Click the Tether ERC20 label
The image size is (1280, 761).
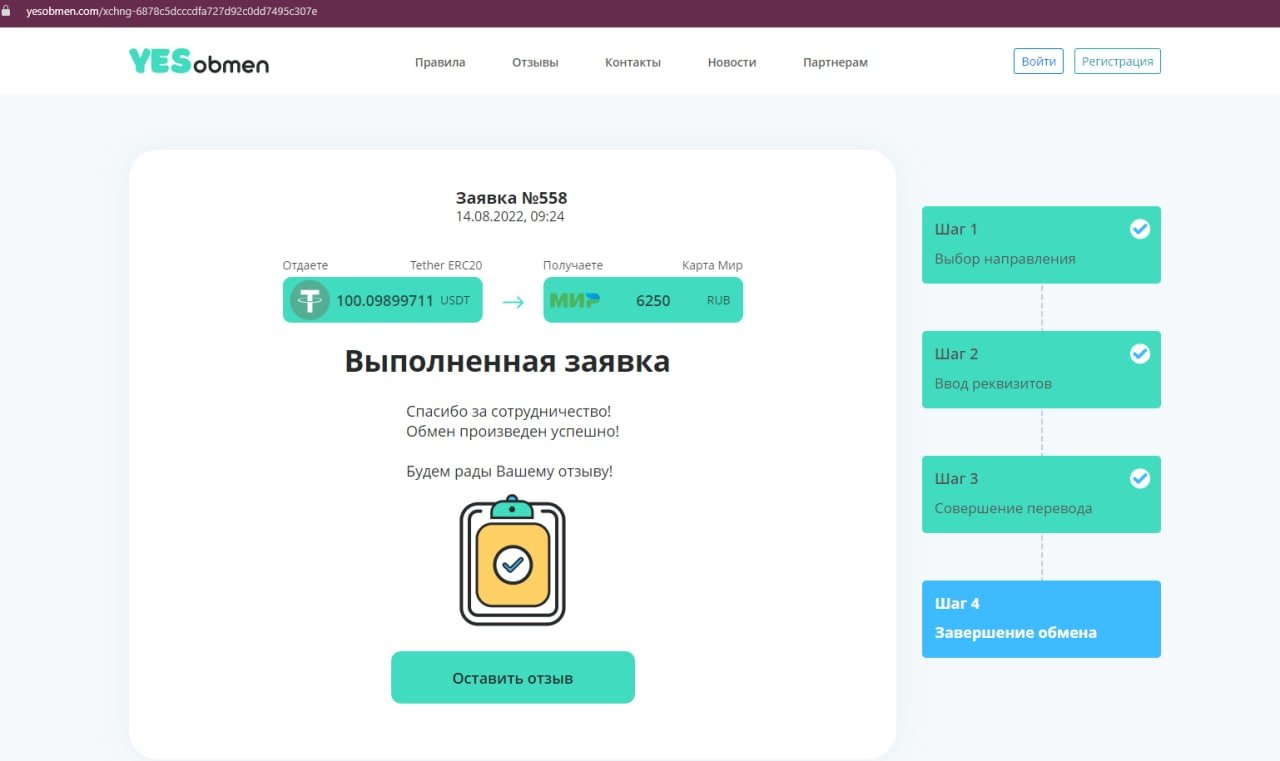pos(446,265)
